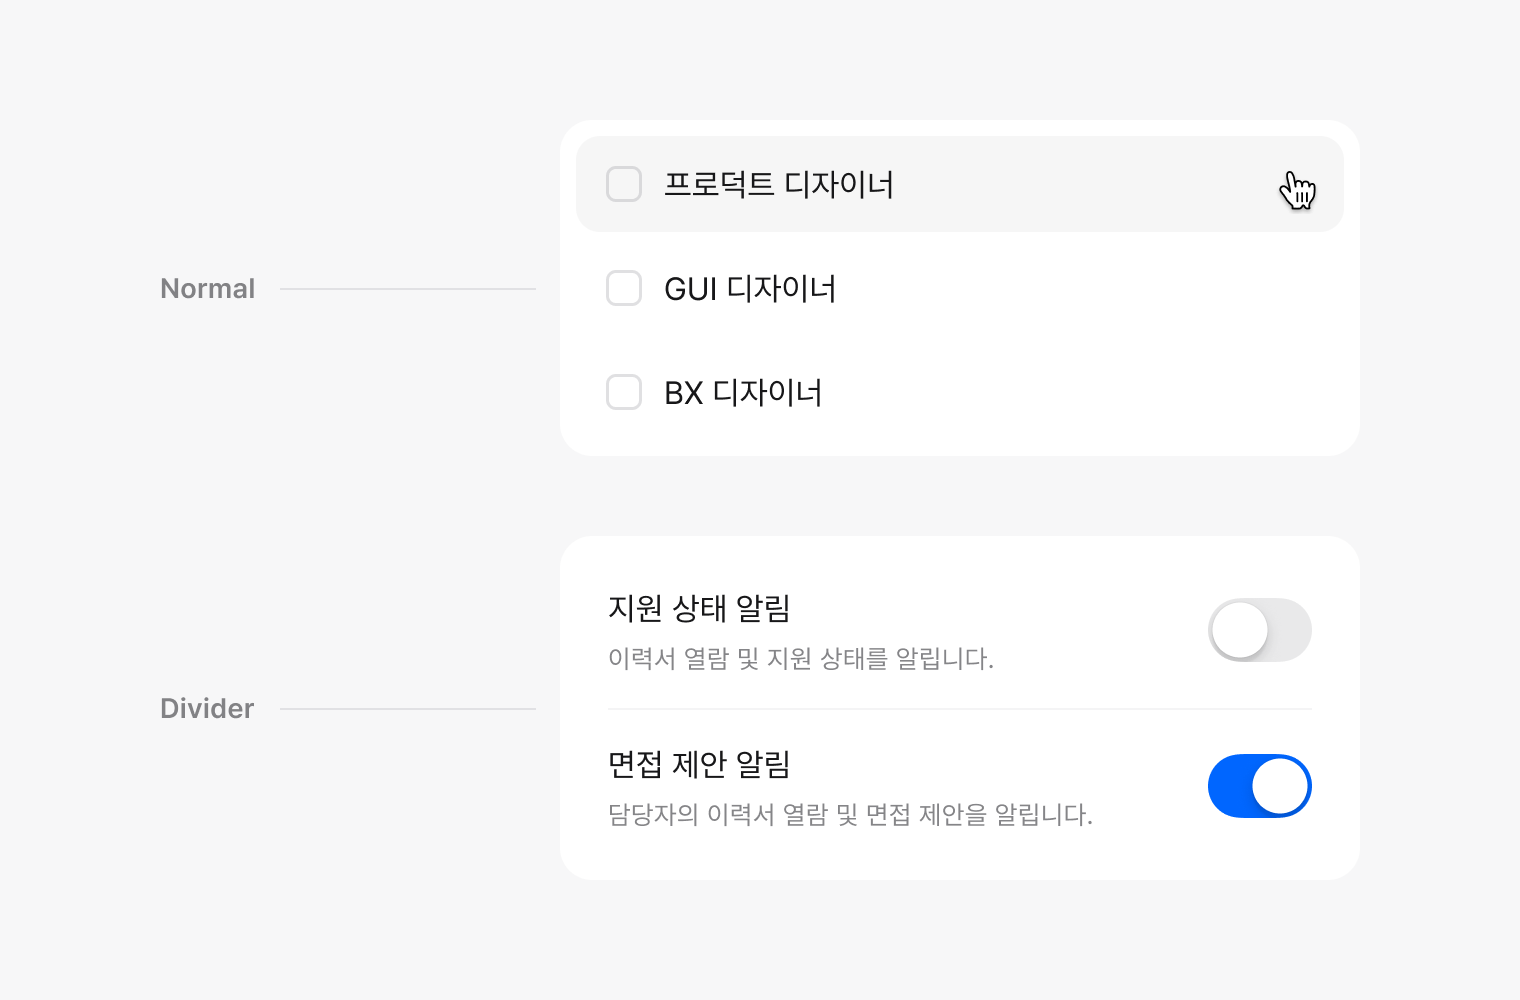Click the 지원 상태 알림 title

pos(699,608)
